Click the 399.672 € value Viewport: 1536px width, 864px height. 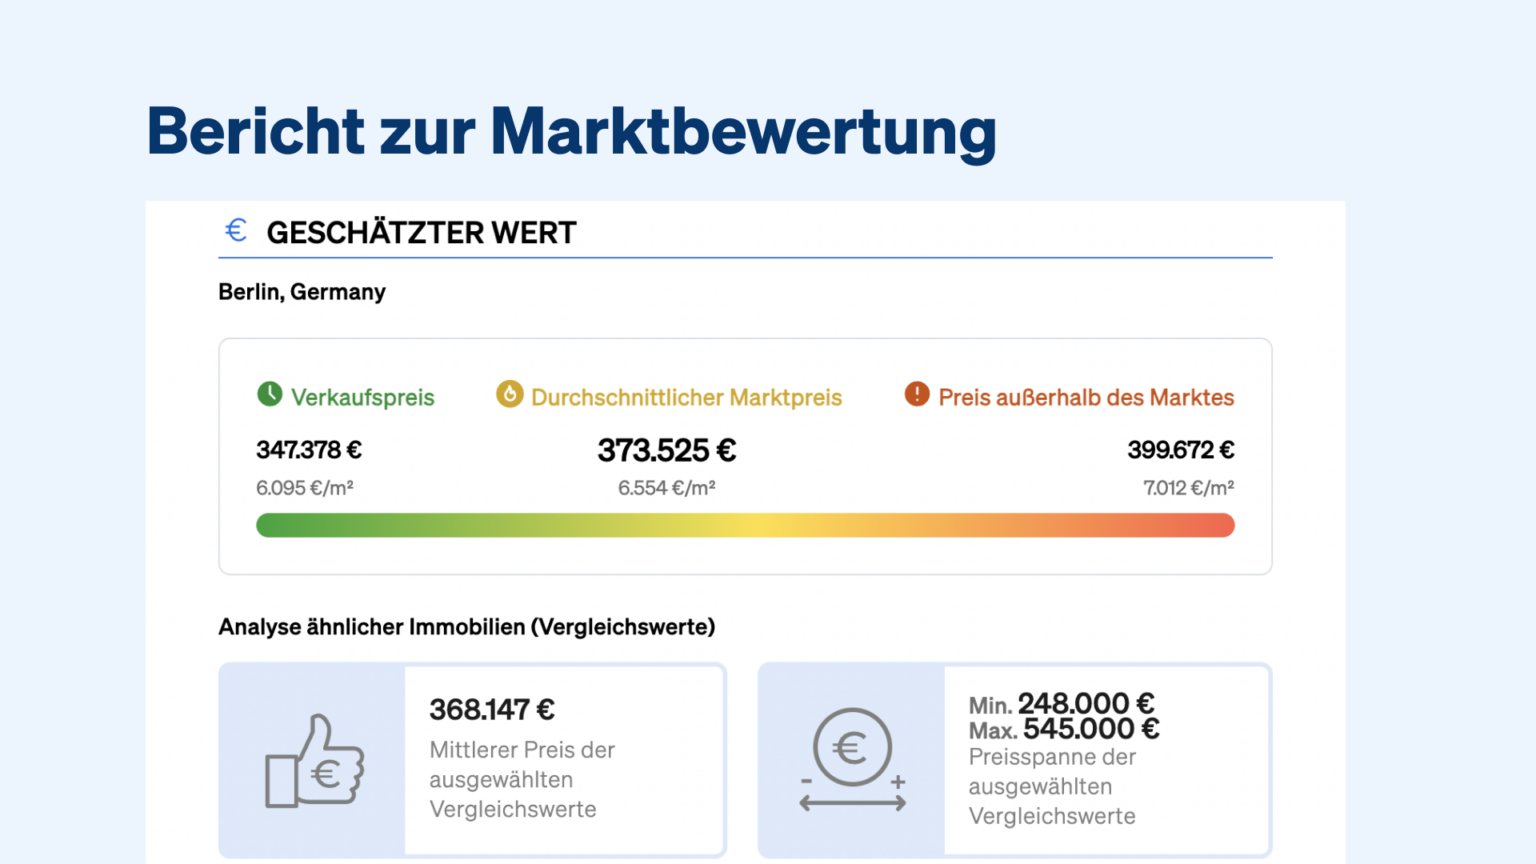[1181, 450]
